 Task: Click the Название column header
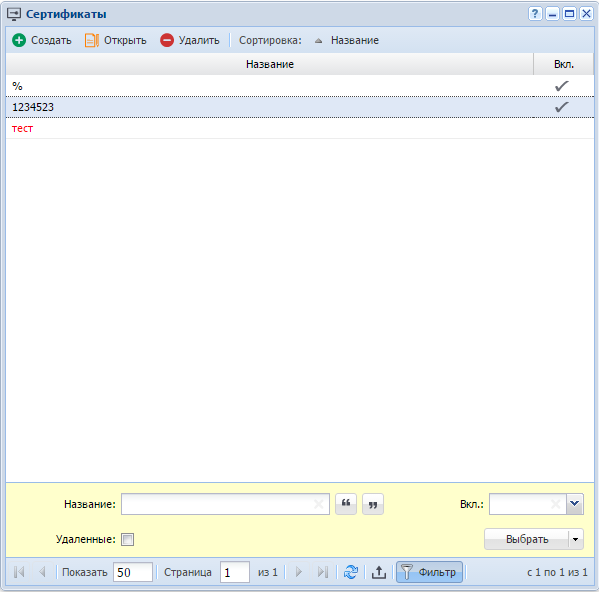click(x=270, y=64)
